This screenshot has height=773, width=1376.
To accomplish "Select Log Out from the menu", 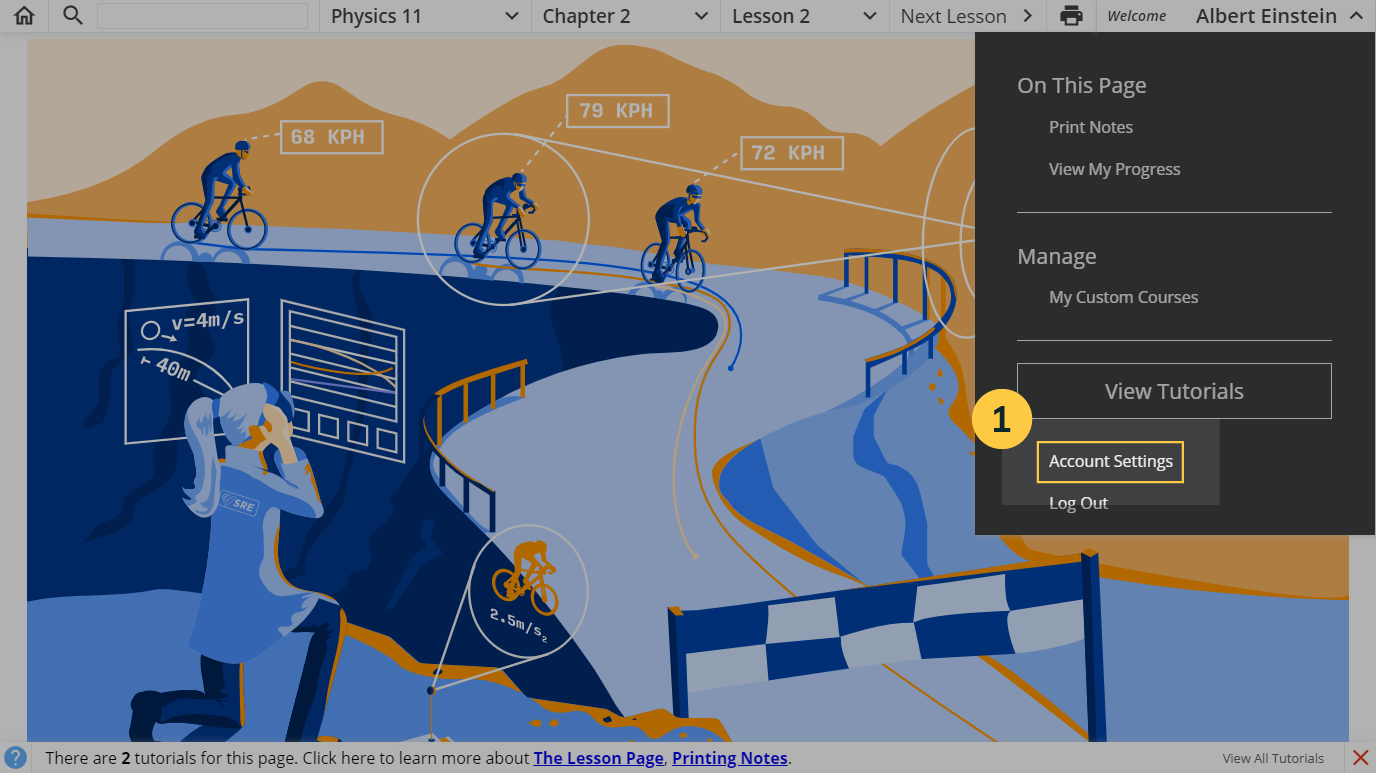I will pos(1078,503).
